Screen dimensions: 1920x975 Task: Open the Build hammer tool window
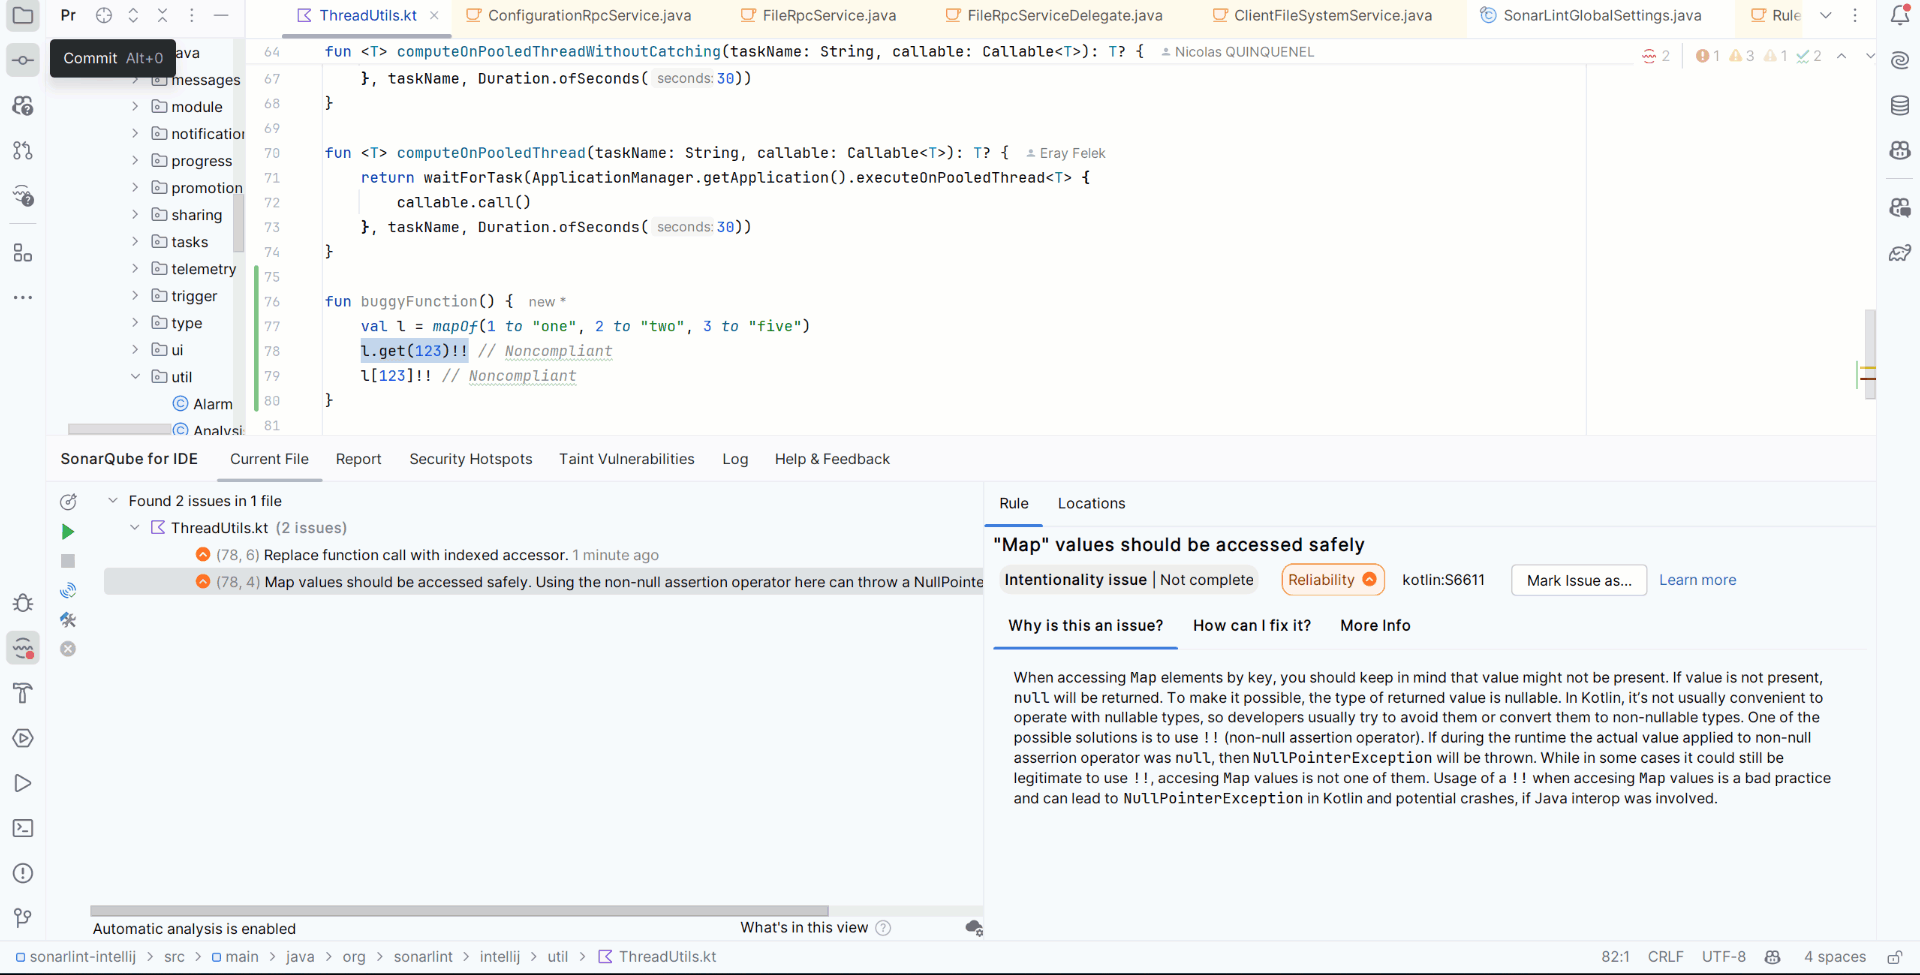click(23, 693)
